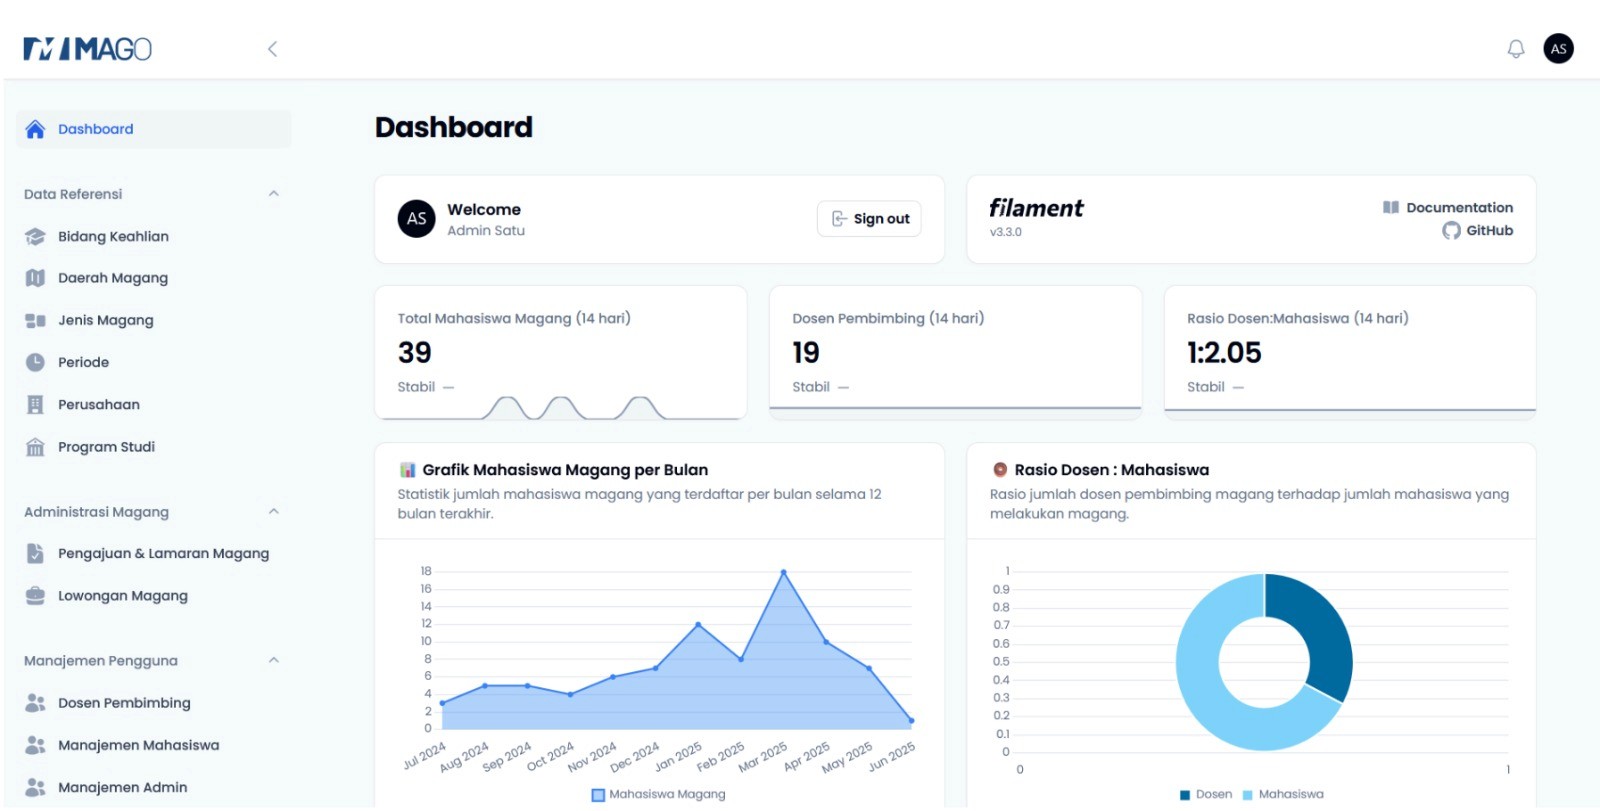The image size is (1600, 811).
Task: Click the Daerah Magang map icon
Action: pyautogui.click(x=35, y=278)
